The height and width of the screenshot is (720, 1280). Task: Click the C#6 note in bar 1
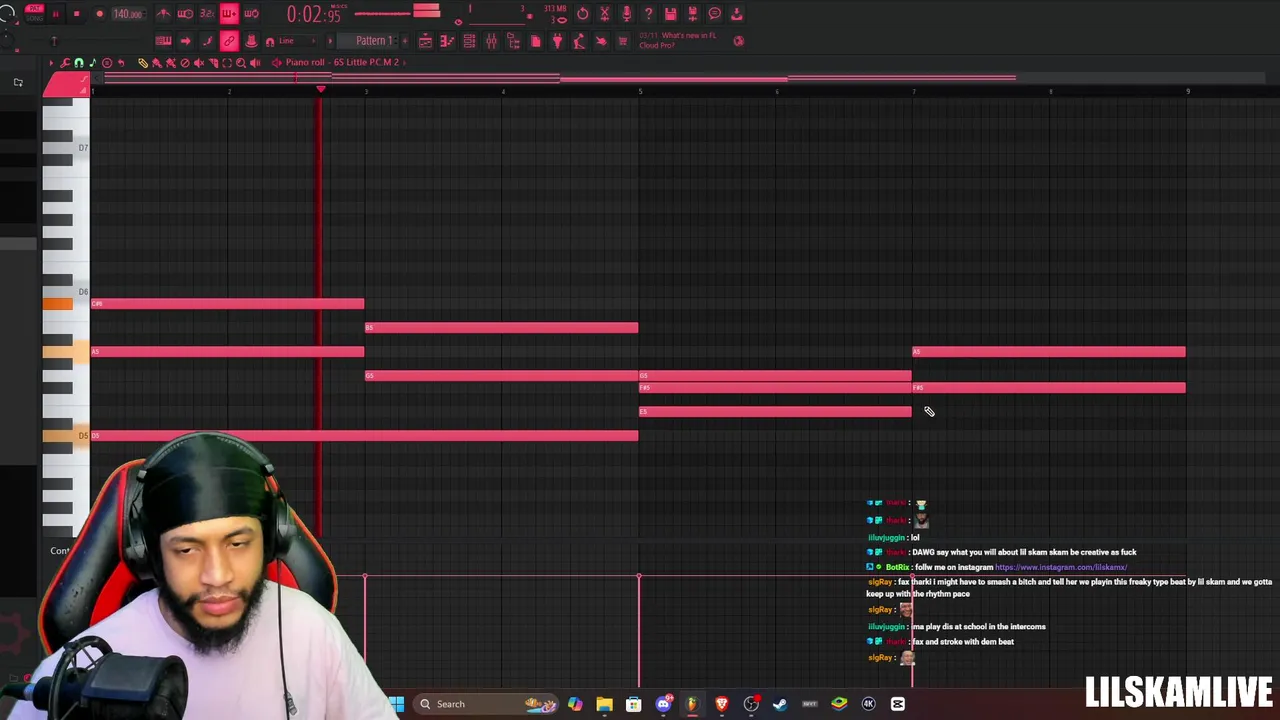pos(228,303)
